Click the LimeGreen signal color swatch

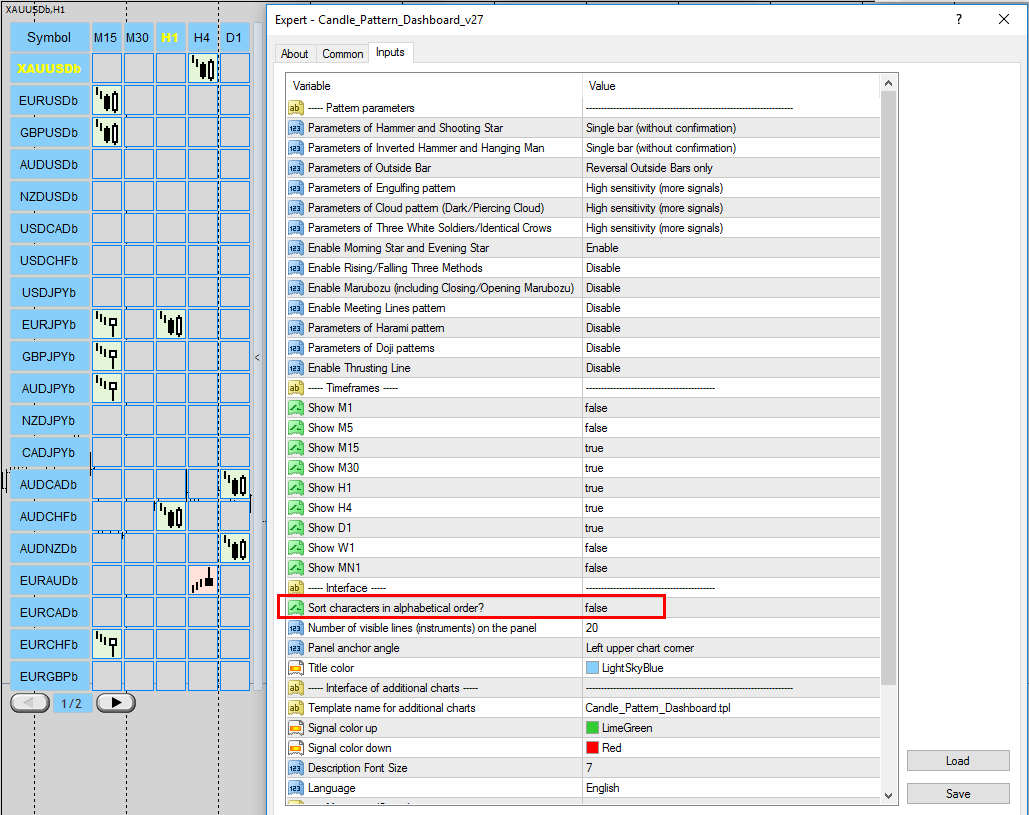(x=592, y=728)
